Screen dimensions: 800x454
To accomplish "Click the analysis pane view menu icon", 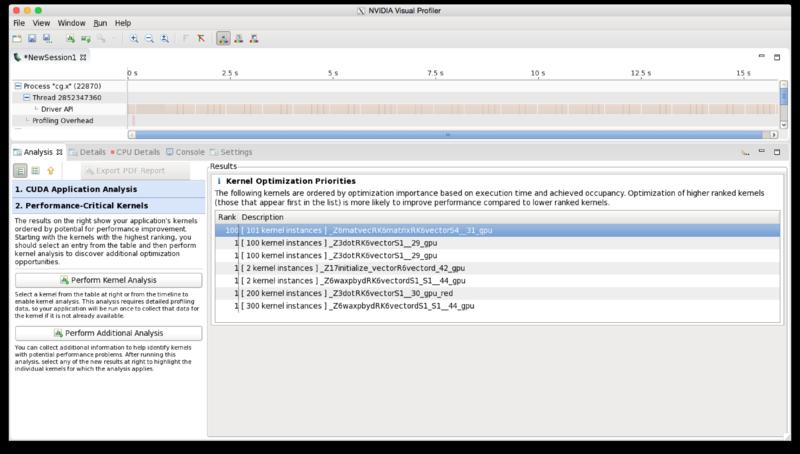I will pyautogui.click(x=746, y=152).
